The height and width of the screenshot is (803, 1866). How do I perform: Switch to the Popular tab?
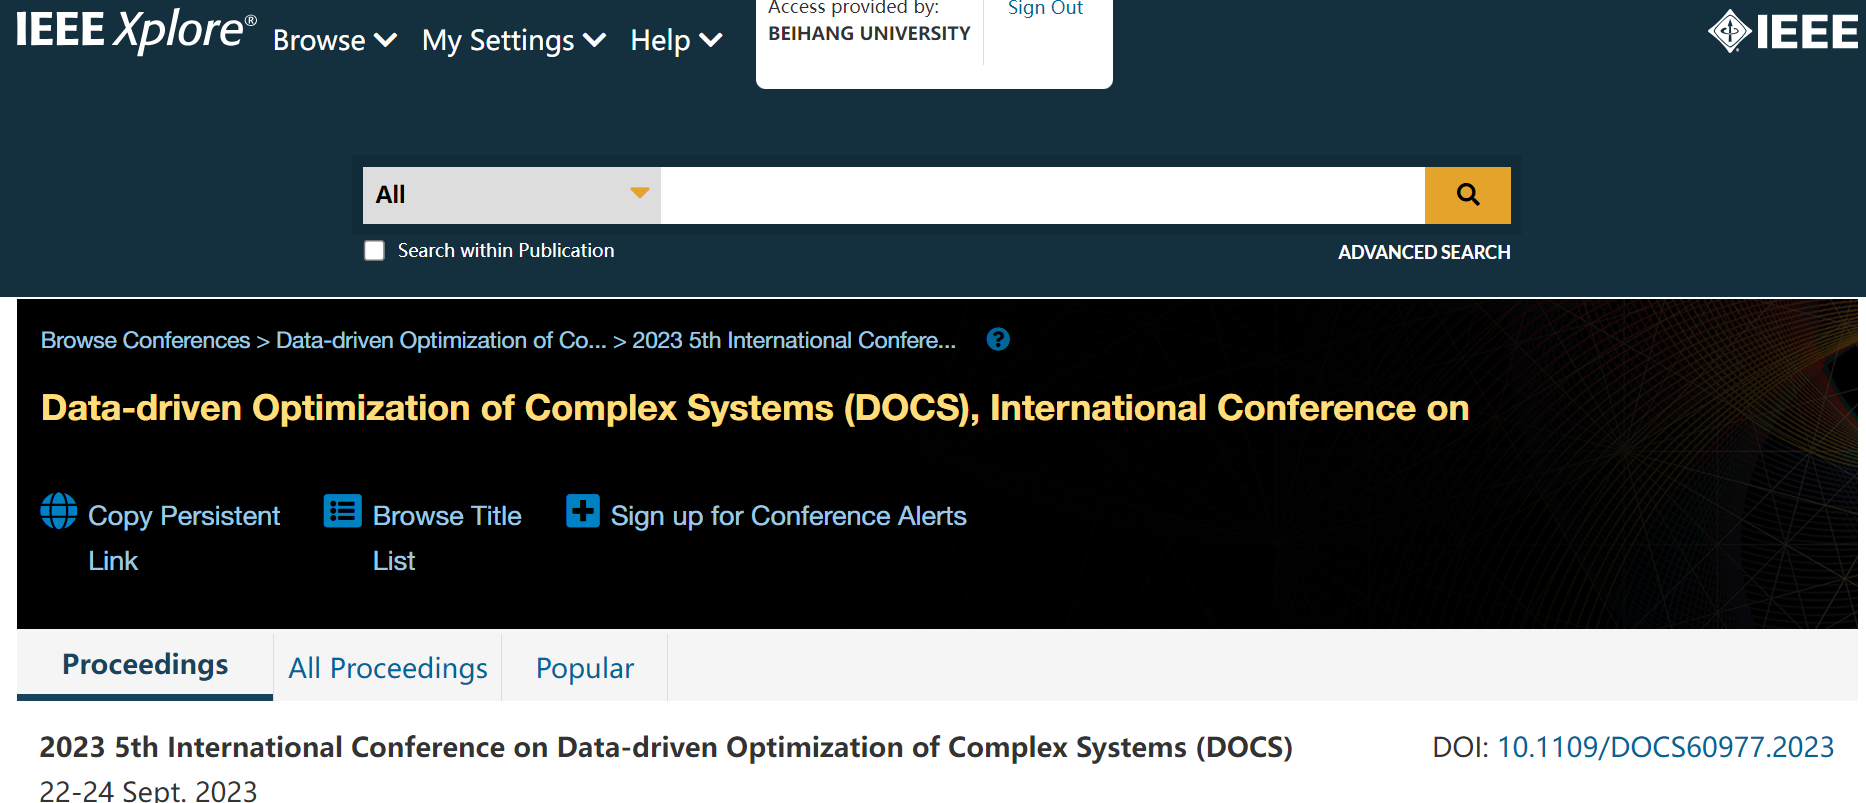[x=584, y=668]
